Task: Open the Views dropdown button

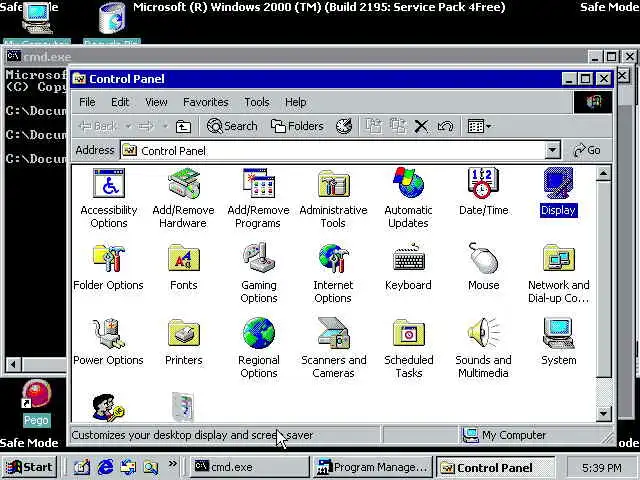Action: (x=479, y=127)
